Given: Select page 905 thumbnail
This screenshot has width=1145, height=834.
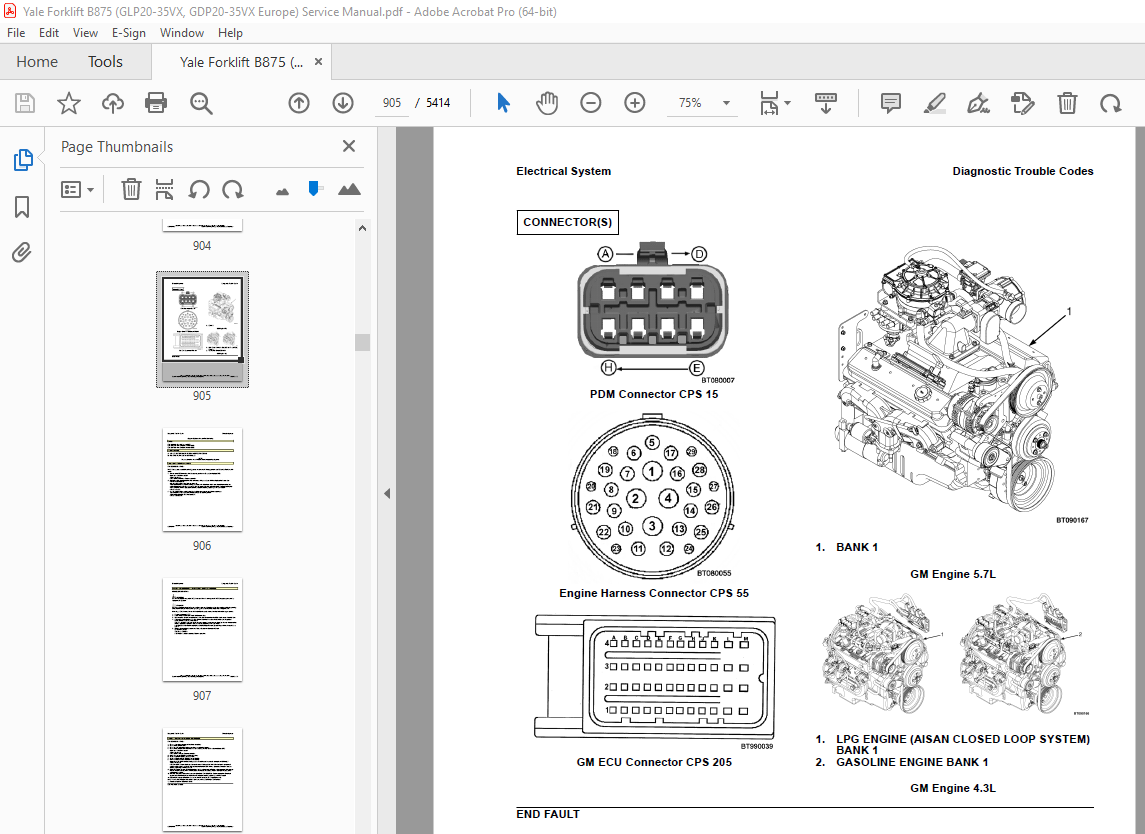Looking at the screenshot, I should (x=202, y=329).
